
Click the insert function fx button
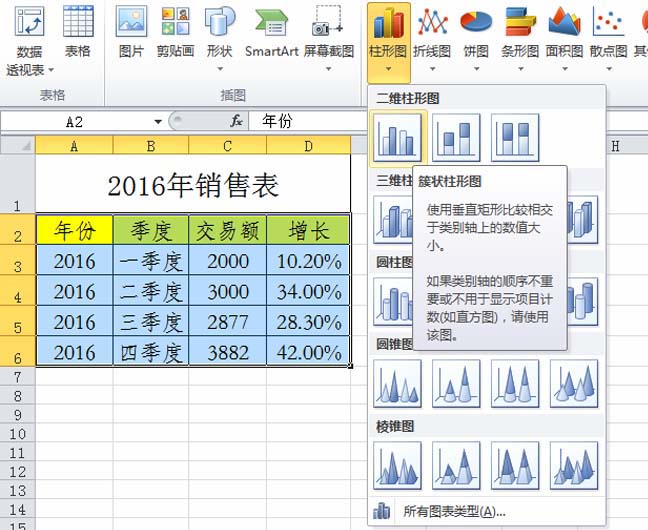[x=237, y=121]
